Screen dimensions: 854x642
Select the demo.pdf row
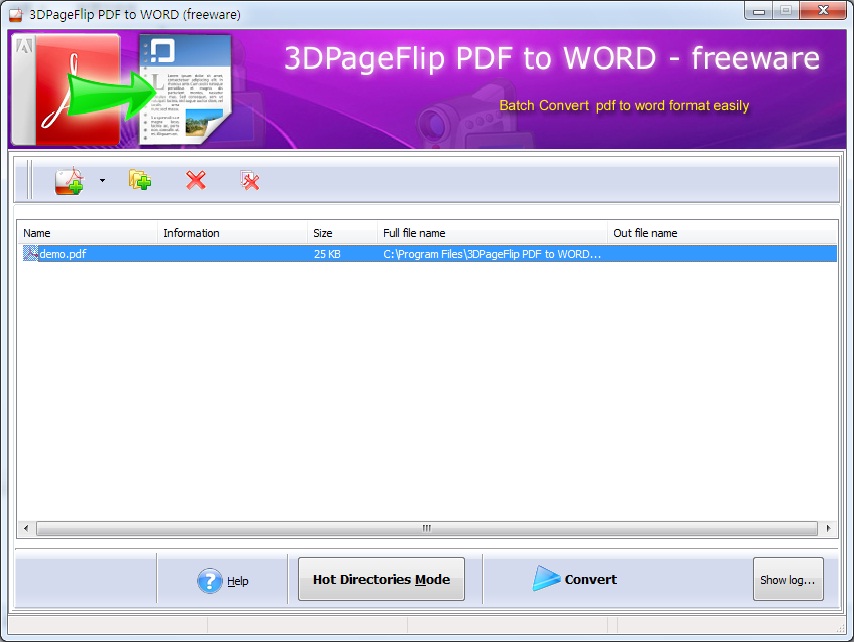tap(428, 254)
